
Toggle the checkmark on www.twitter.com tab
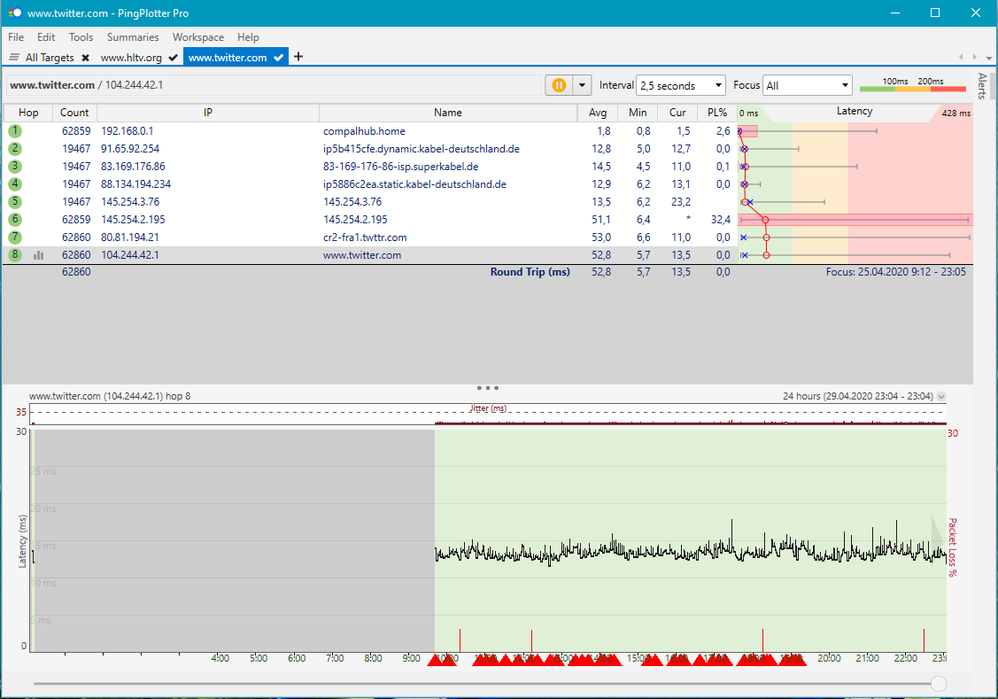coord(279,58)
